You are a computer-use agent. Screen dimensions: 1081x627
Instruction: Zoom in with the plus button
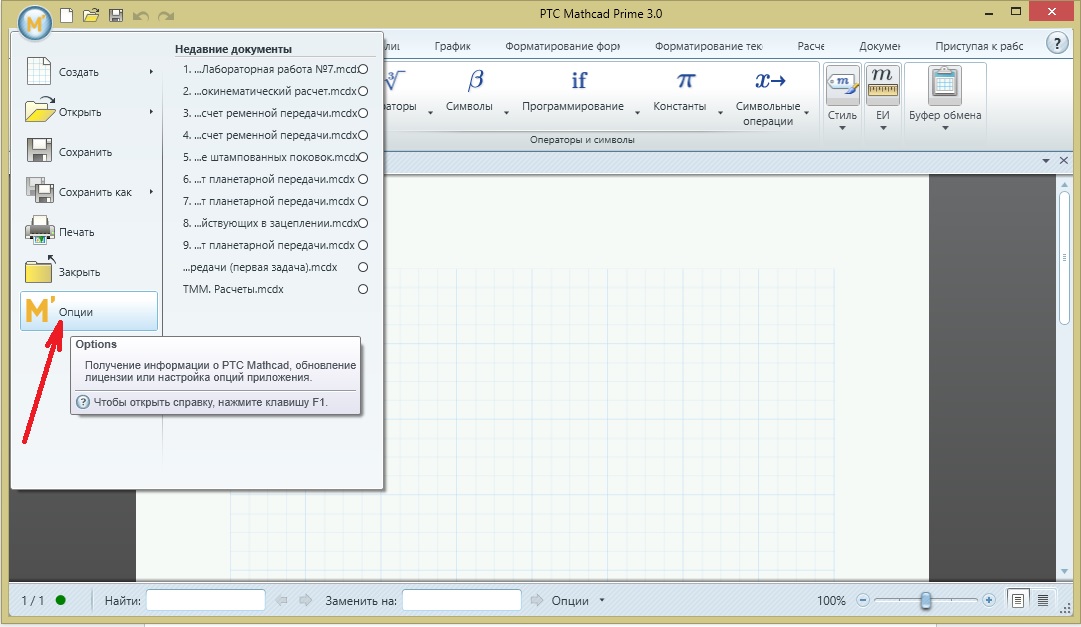pos(989,600)
